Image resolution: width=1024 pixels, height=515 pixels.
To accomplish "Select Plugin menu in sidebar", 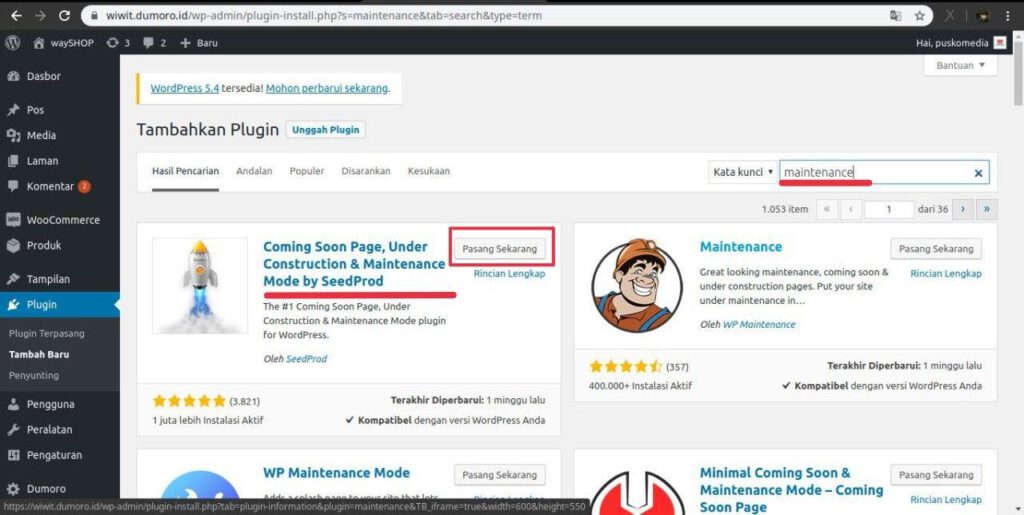I will click(x=60, y=304).
